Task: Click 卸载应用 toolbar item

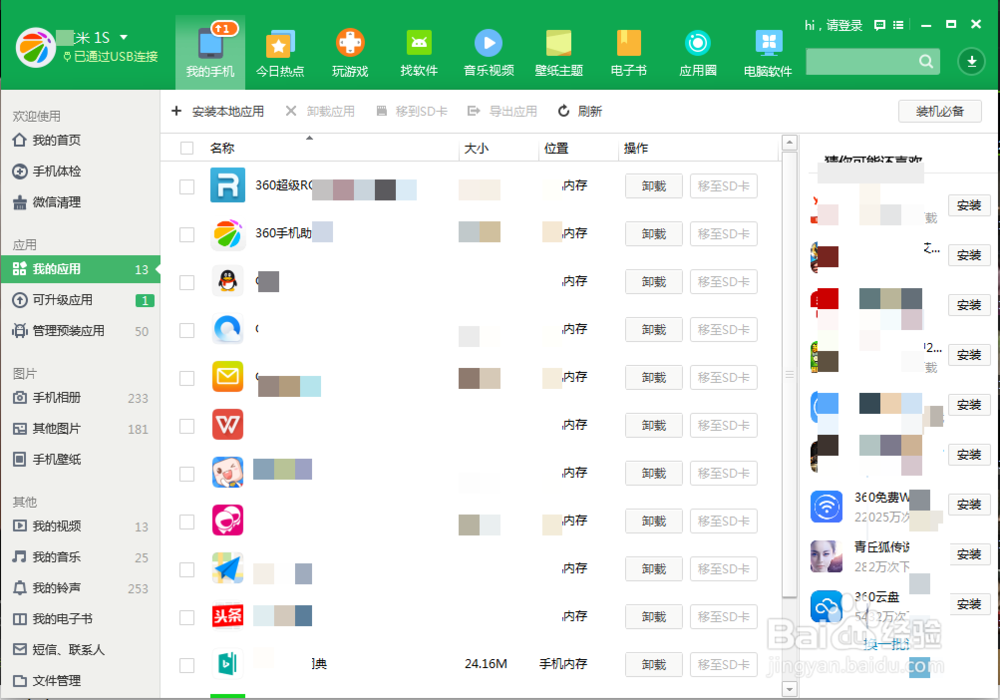Action: (x=320, y=111)
